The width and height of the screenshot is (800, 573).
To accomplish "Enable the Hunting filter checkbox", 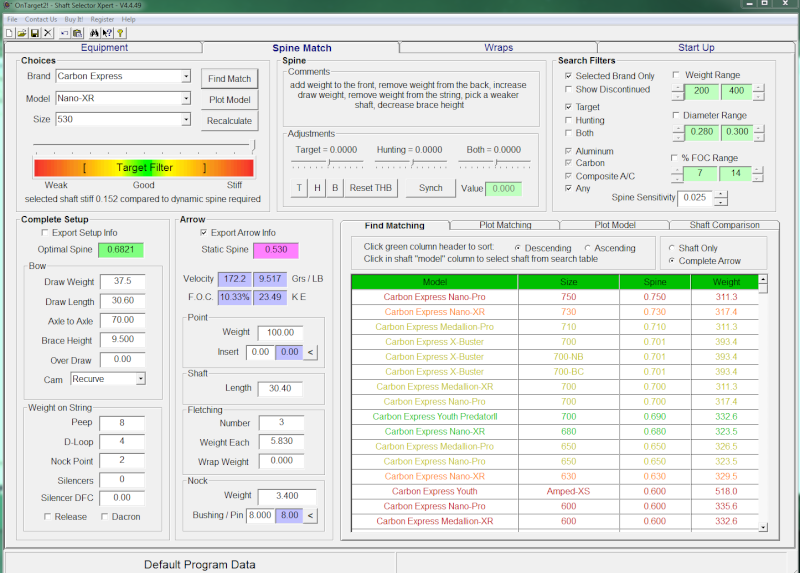I will 568,120.
